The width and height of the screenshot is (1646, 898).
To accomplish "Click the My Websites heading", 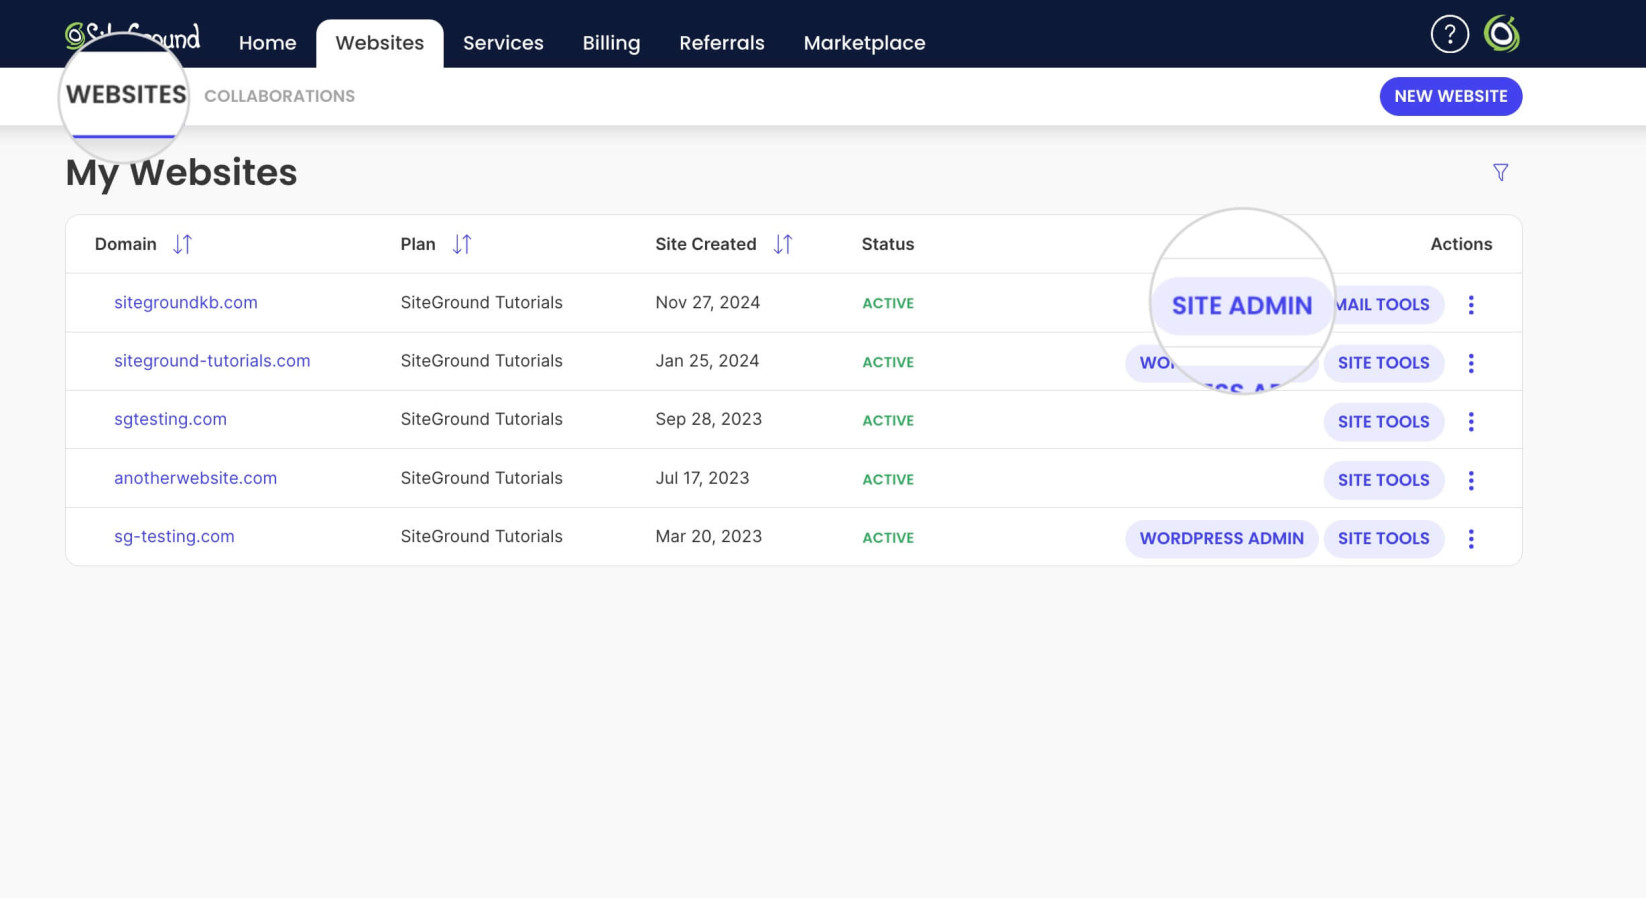I will 181,173.
